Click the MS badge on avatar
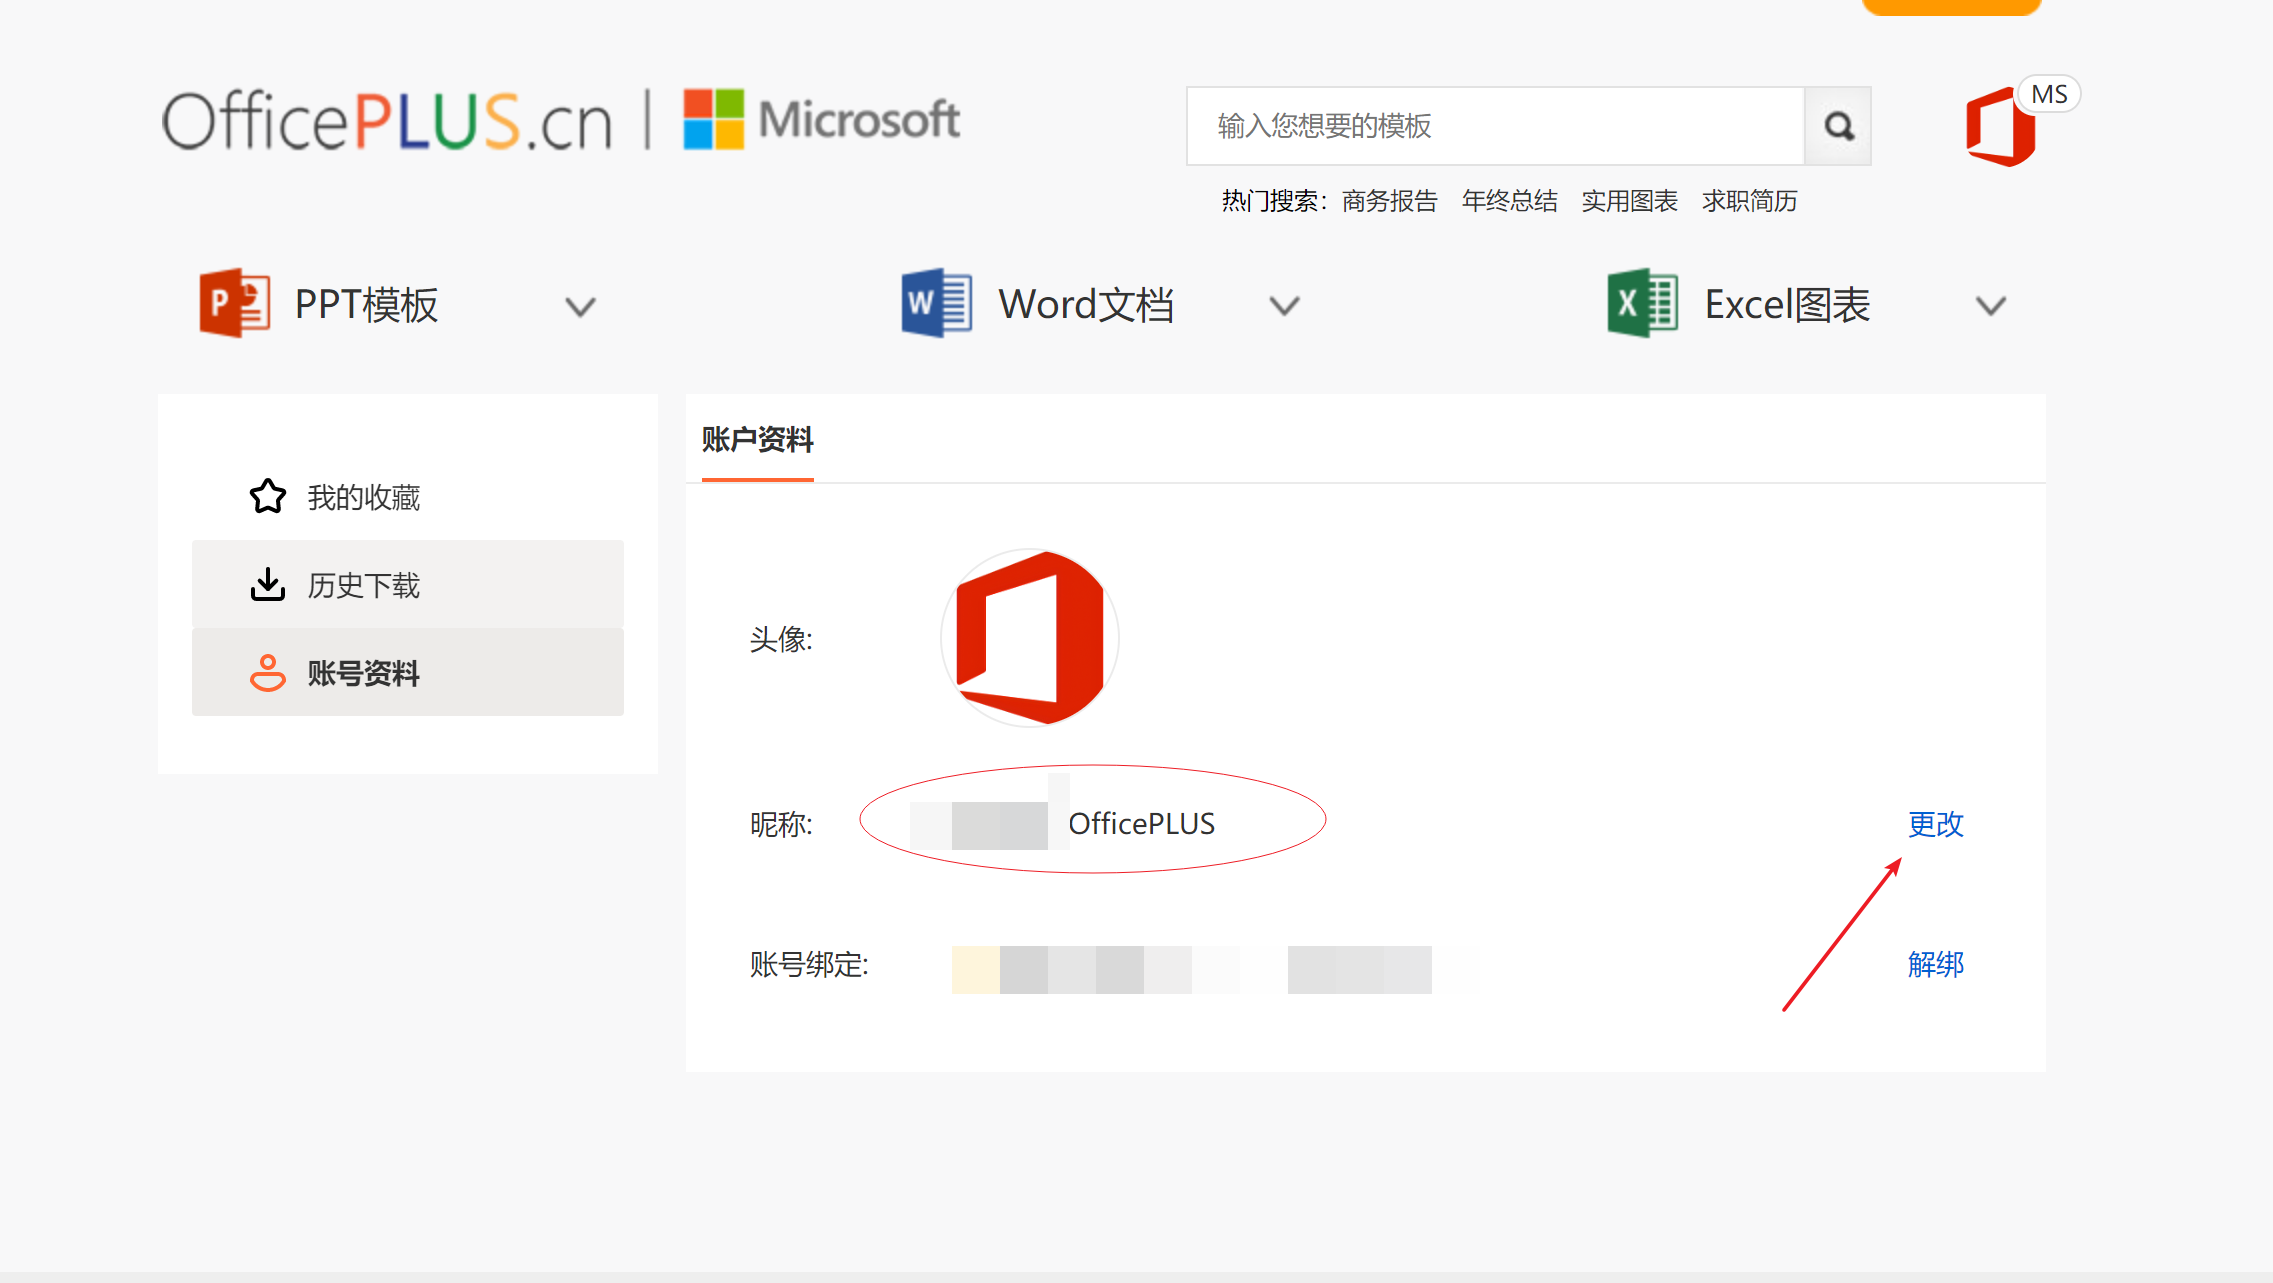This screenshot has height=1283, width=2273. point(2049,95)
